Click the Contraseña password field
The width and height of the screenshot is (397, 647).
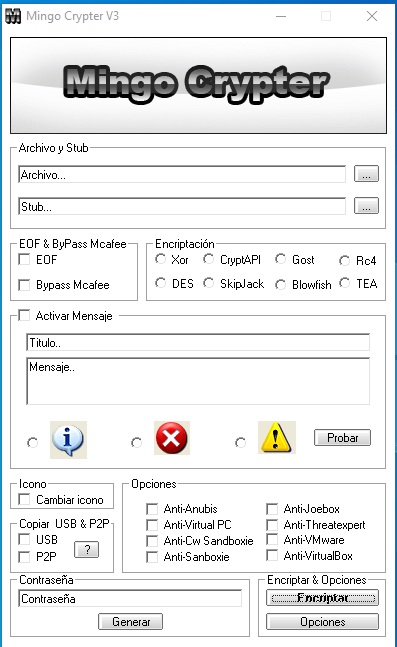tap(130, 598)
